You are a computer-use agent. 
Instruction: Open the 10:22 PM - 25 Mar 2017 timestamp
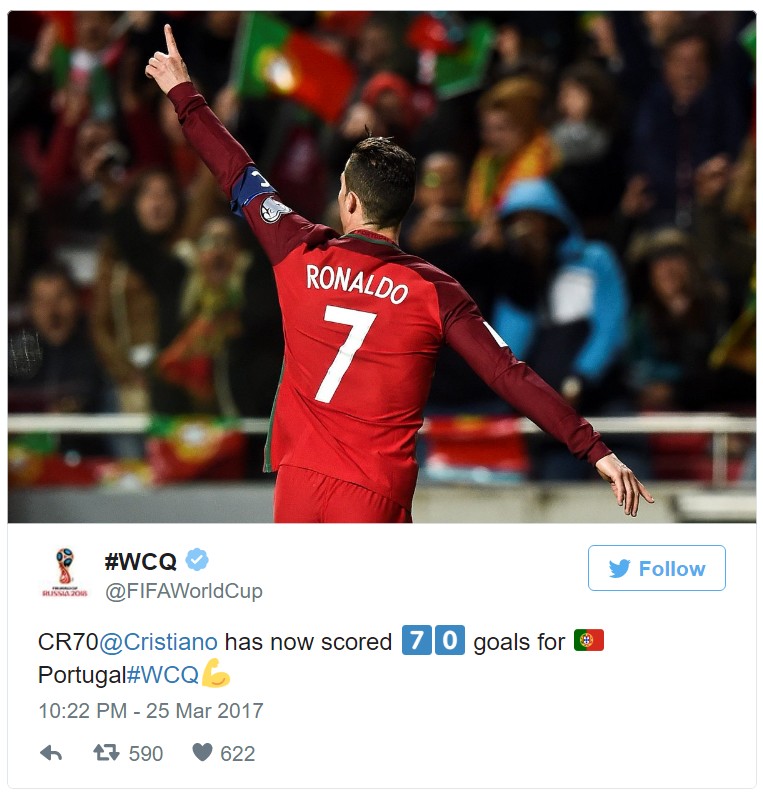point(151,711)
